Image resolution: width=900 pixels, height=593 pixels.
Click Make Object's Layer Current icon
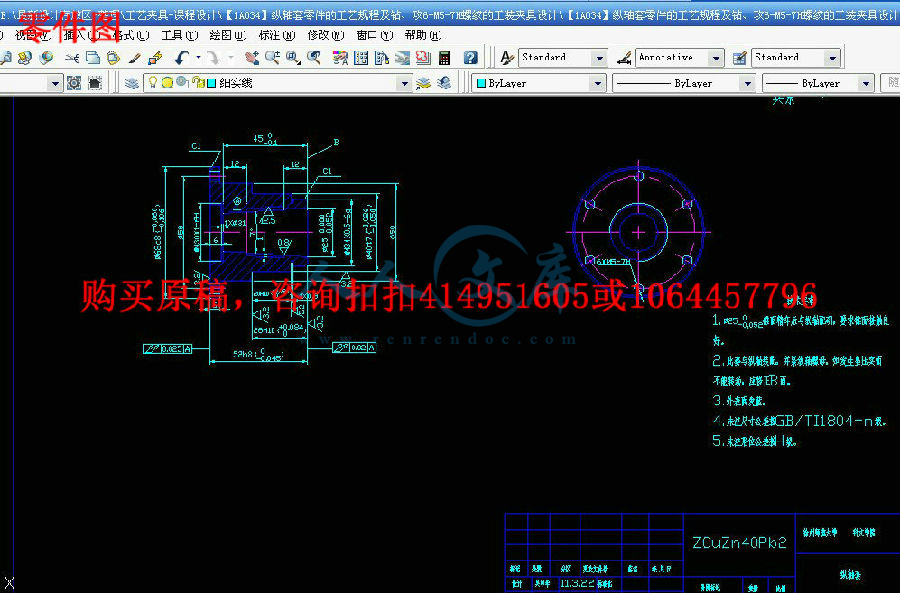pyautogui.click(x=424, y=83)
